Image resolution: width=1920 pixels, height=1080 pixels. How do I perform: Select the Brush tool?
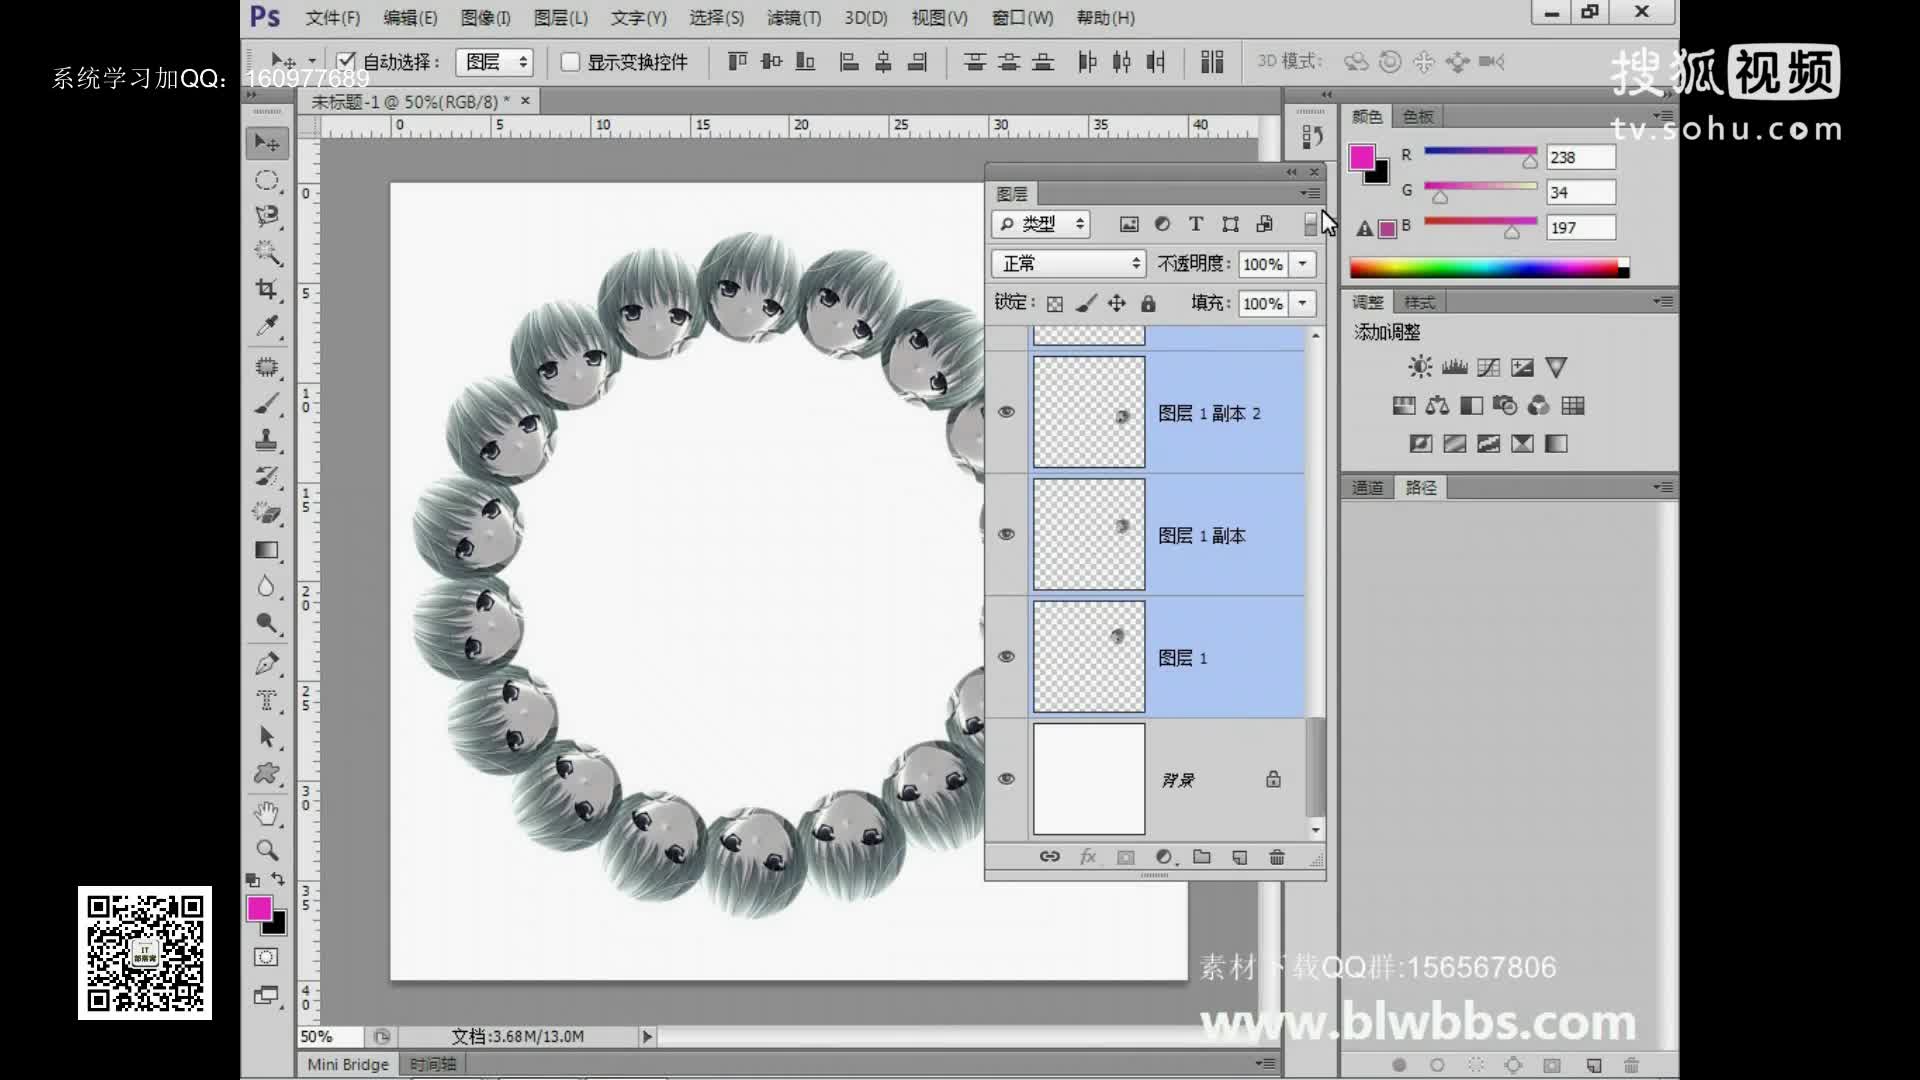point(267,404)
